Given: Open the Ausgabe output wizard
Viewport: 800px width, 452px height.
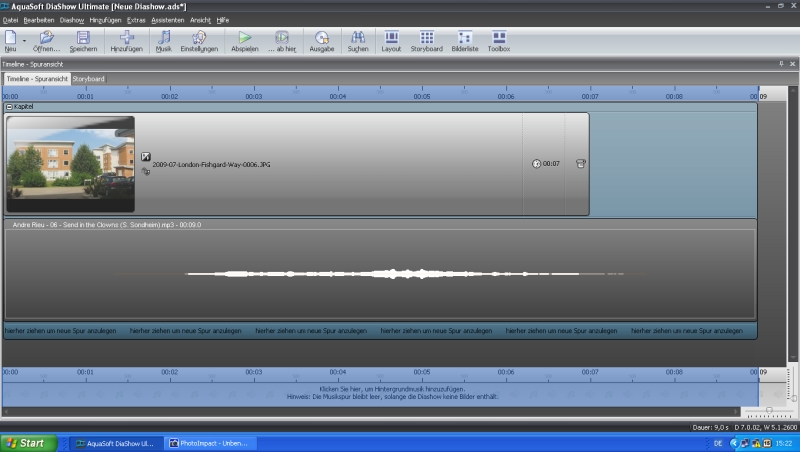Looking at the screenshot, I should pyautogui.click(x=322, y=38).
